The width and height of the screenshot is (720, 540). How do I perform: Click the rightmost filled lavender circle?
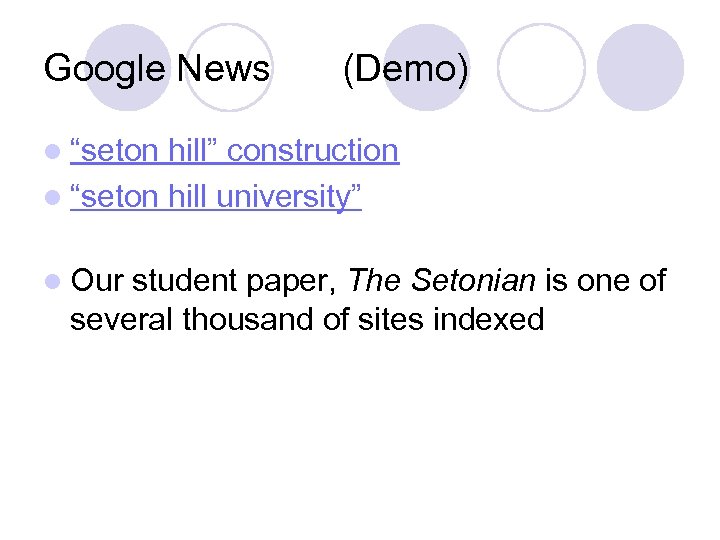[641, 66]
